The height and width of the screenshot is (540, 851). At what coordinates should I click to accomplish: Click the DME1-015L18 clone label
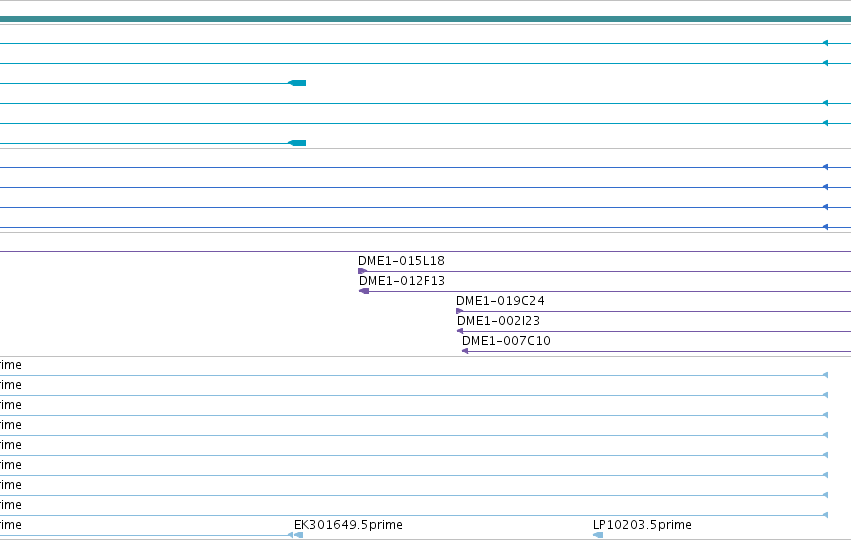[x=401, y=261]
